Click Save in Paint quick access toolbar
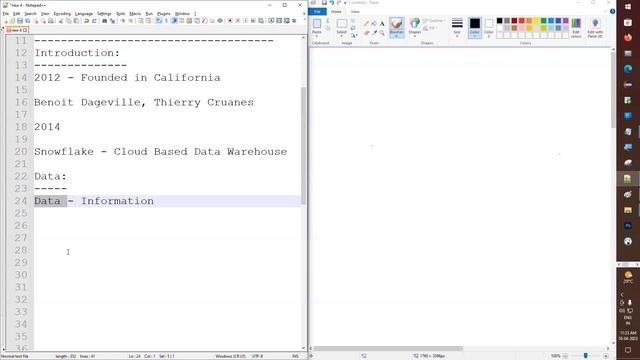The width and height of the screenshot is (640, 360). click(324, 3)
